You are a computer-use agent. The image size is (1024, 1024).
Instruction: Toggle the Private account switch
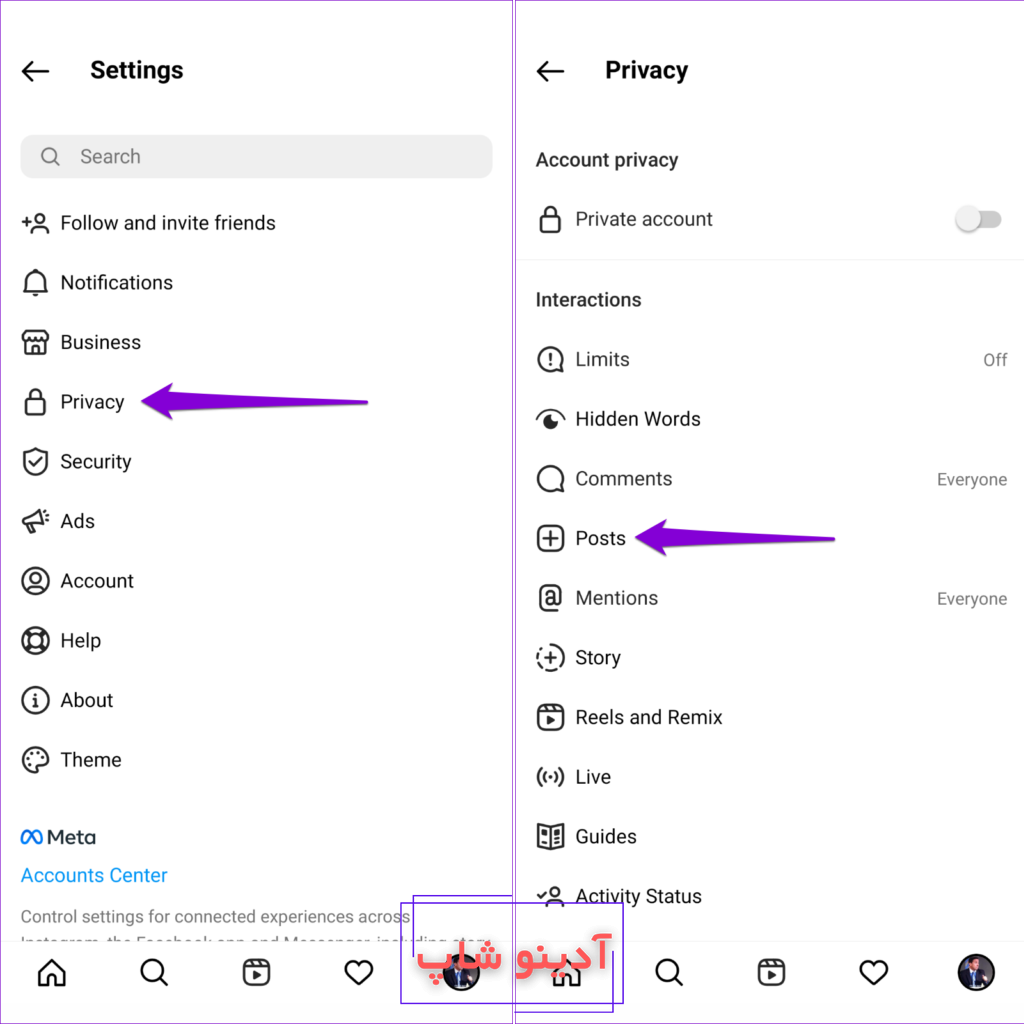tap(978, 219)
